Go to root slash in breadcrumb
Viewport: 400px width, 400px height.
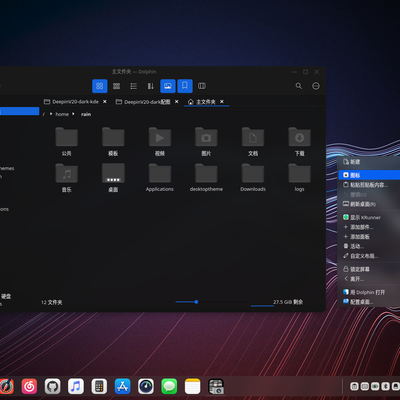(44, 114)
